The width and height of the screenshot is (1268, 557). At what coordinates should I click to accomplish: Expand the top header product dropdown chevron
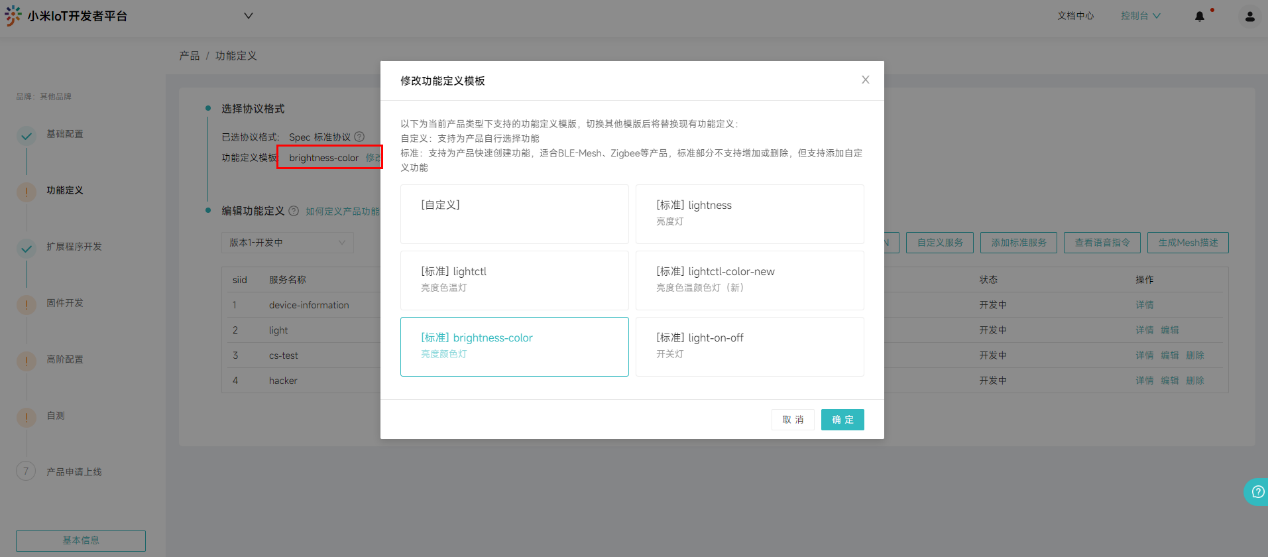pyautogui.click(x=248, y=15)
